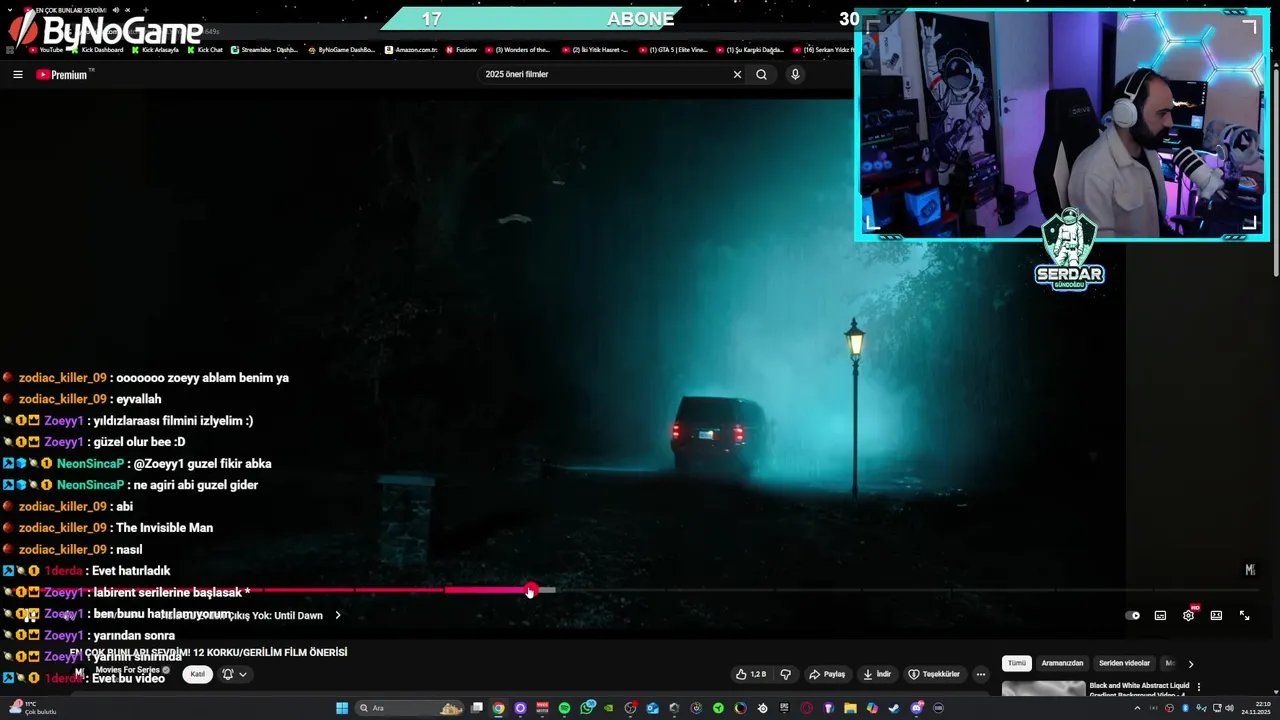Open 'Black and White Abstract Liquid' suggested video thumbnail
The width and height of the screenshot is (1280, 720).
1043,689
